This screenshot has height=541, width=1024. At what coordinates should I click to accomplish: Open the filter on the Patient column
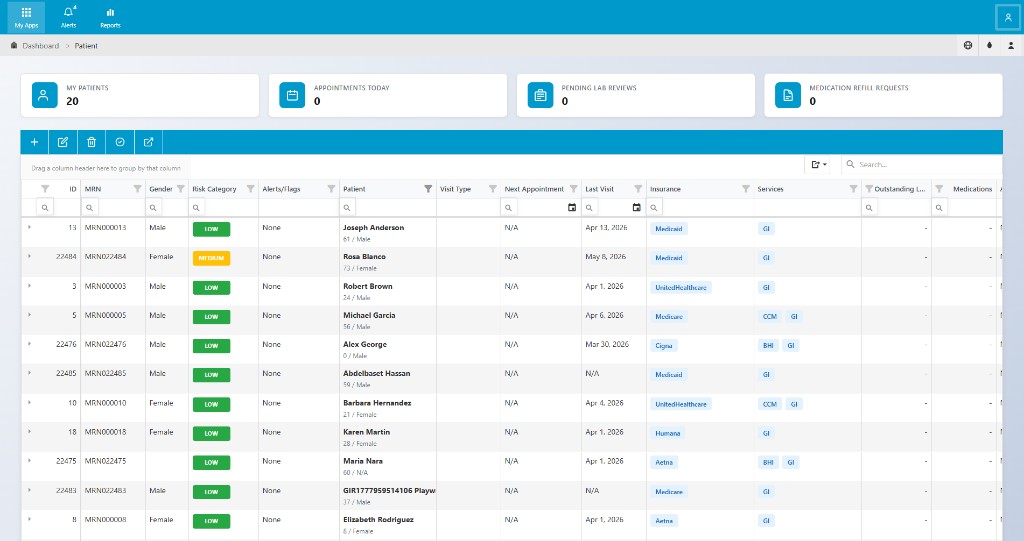pyautogui.click(x=428, y=189)
